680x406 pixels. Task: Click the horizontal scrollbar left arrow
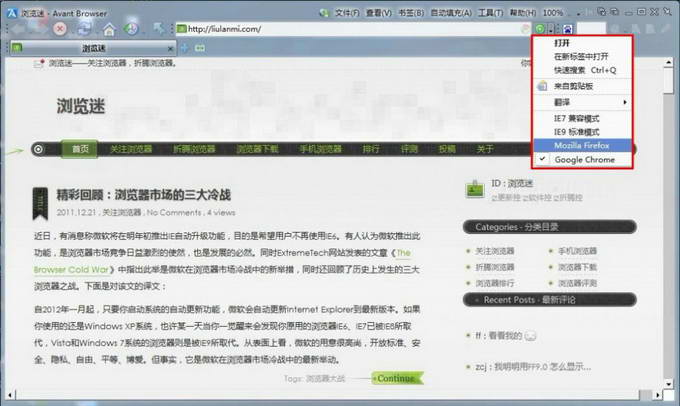(10, 395)
